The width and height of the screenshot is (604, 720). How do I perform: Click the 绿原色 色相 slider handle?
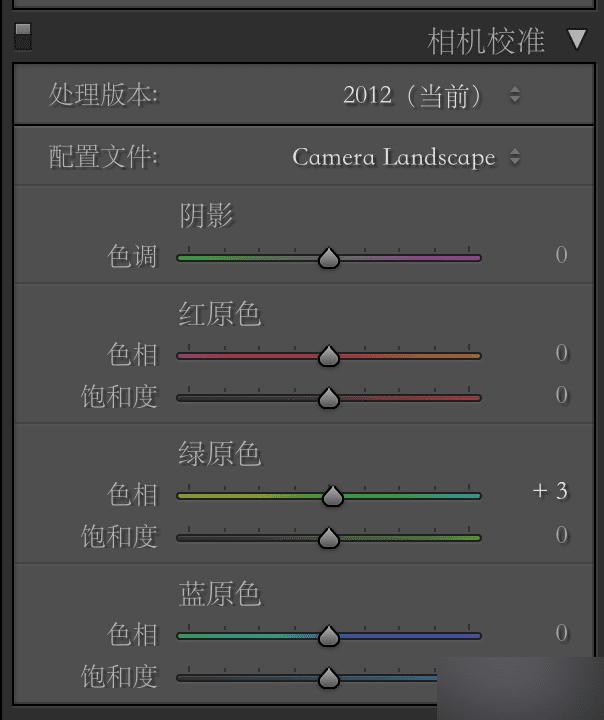pyautogui.click(x=333, y=495)
